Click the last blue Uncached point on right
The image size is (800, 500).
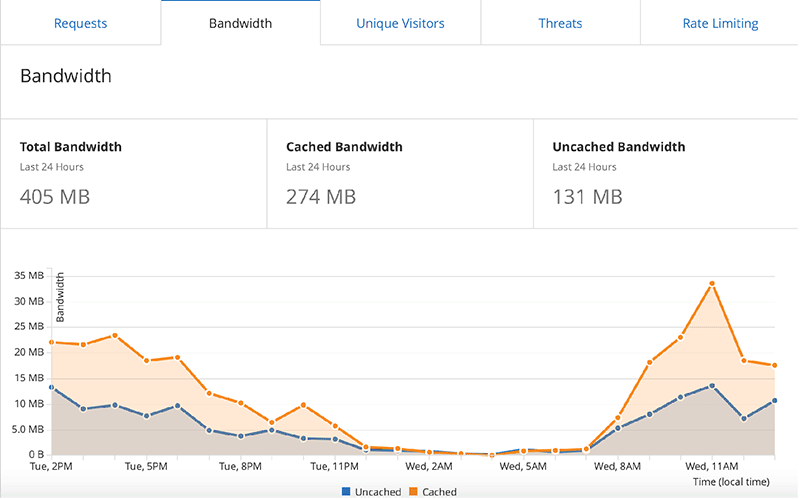tap(775, 400)
